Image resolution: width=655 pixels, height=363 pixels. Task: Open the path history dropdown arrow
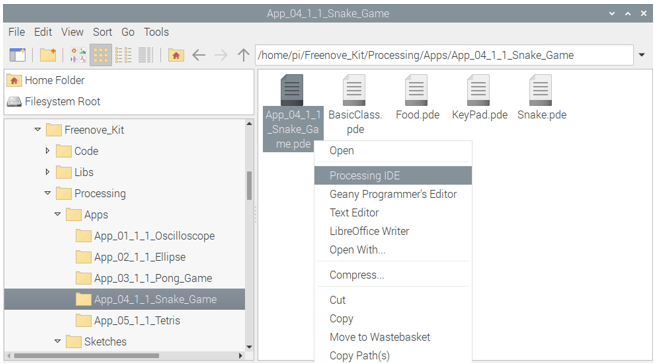[x=642, y=55]
